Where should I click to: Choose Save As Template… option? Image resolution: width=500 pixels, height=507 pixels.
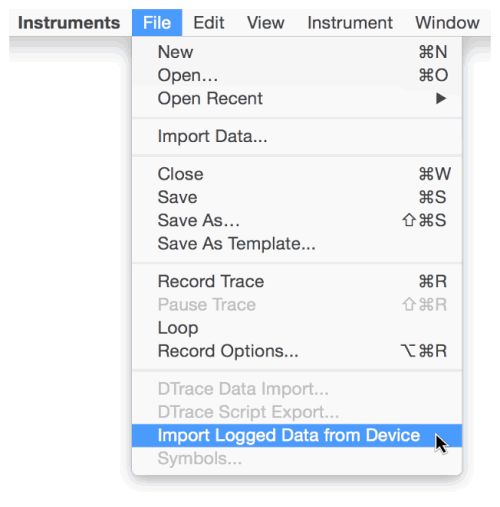point(297,244)
